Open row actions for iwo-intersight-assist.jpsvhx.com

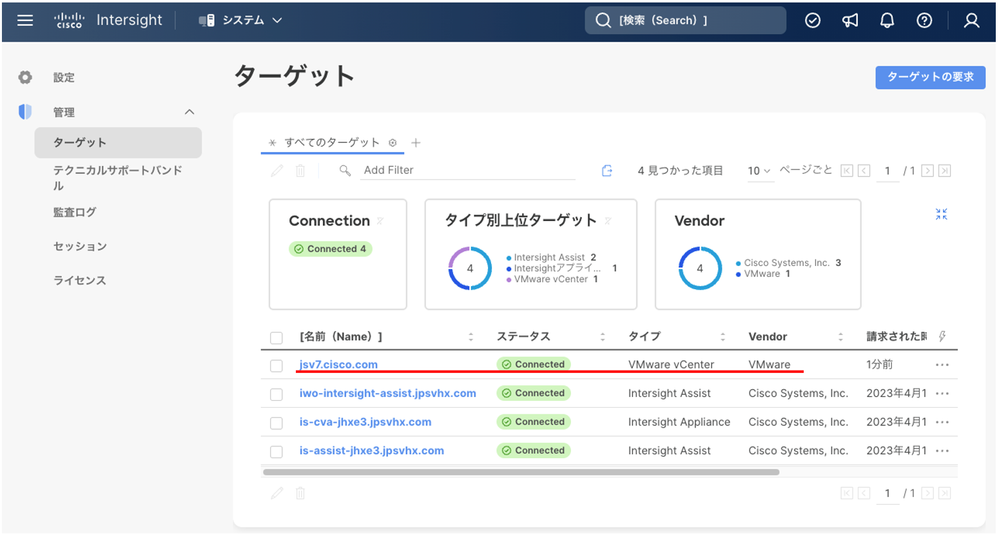click(x=942, y=393)
